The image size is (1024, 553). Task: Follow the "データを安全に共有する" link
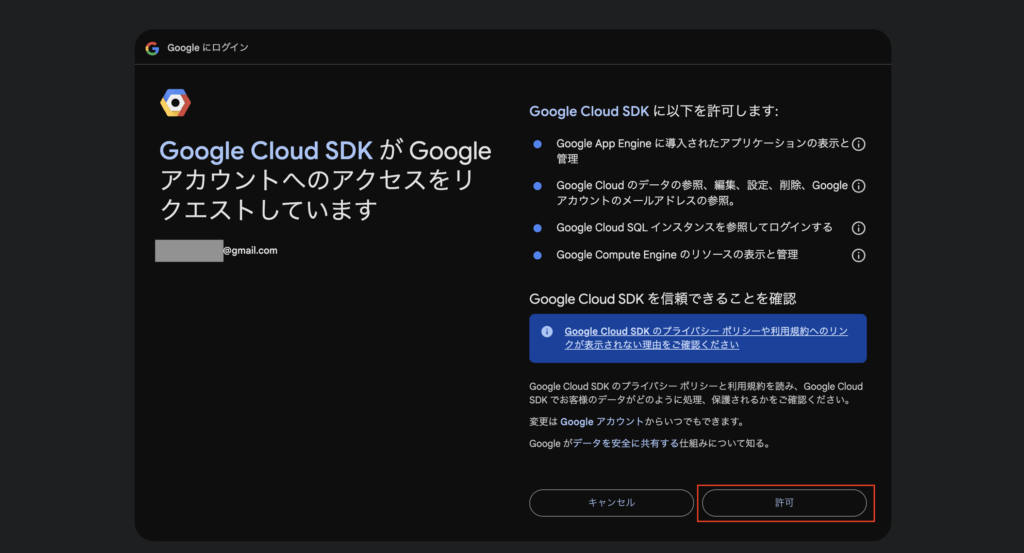tap(626, 443)
